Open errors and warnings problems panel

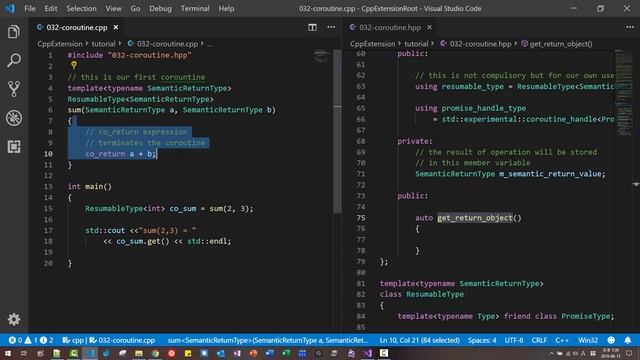click(x=31, y=340)
